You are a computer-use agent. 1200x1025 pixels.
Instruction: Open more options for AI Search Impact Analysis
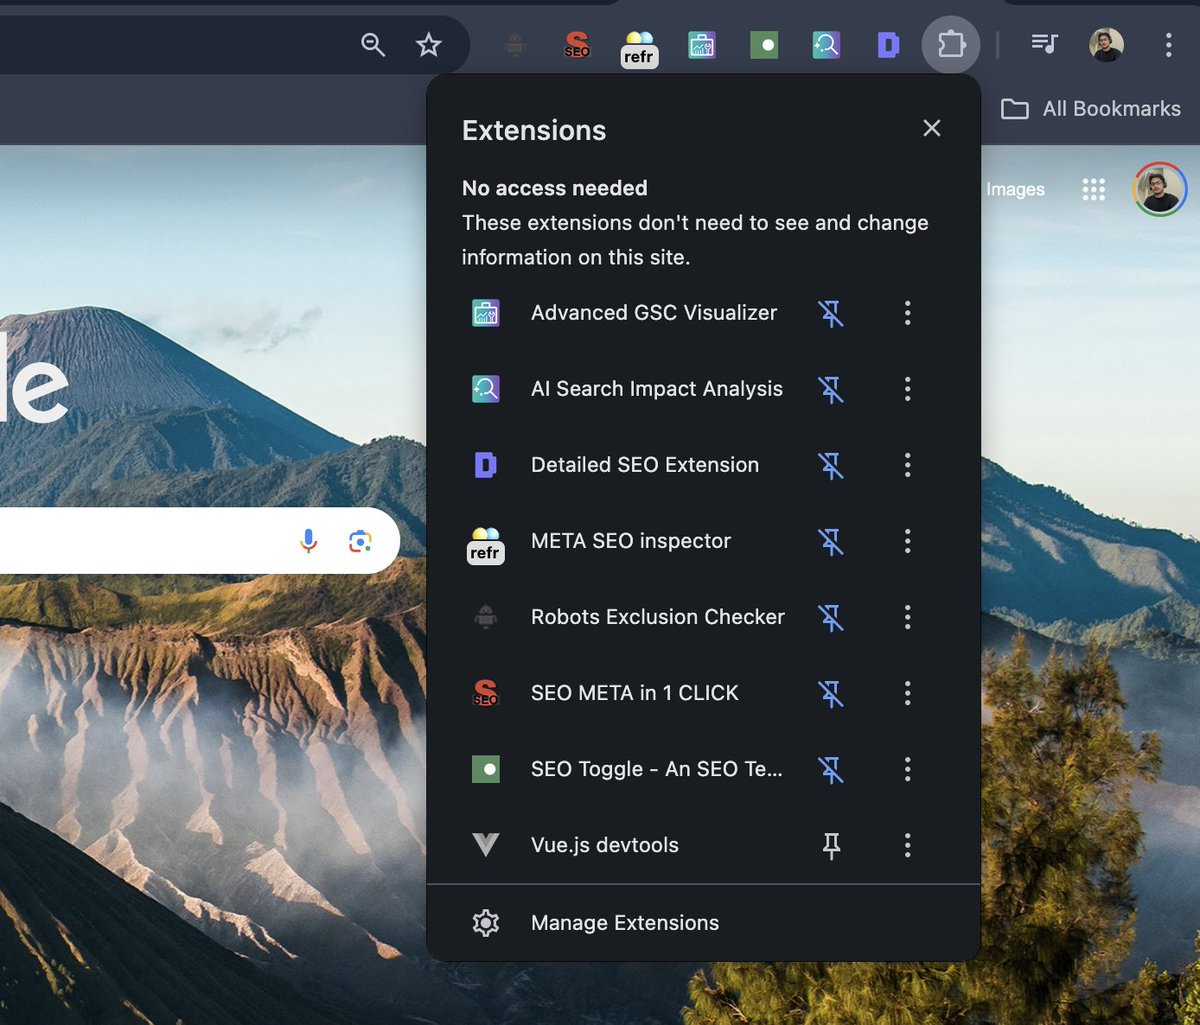tap(908, 389)
